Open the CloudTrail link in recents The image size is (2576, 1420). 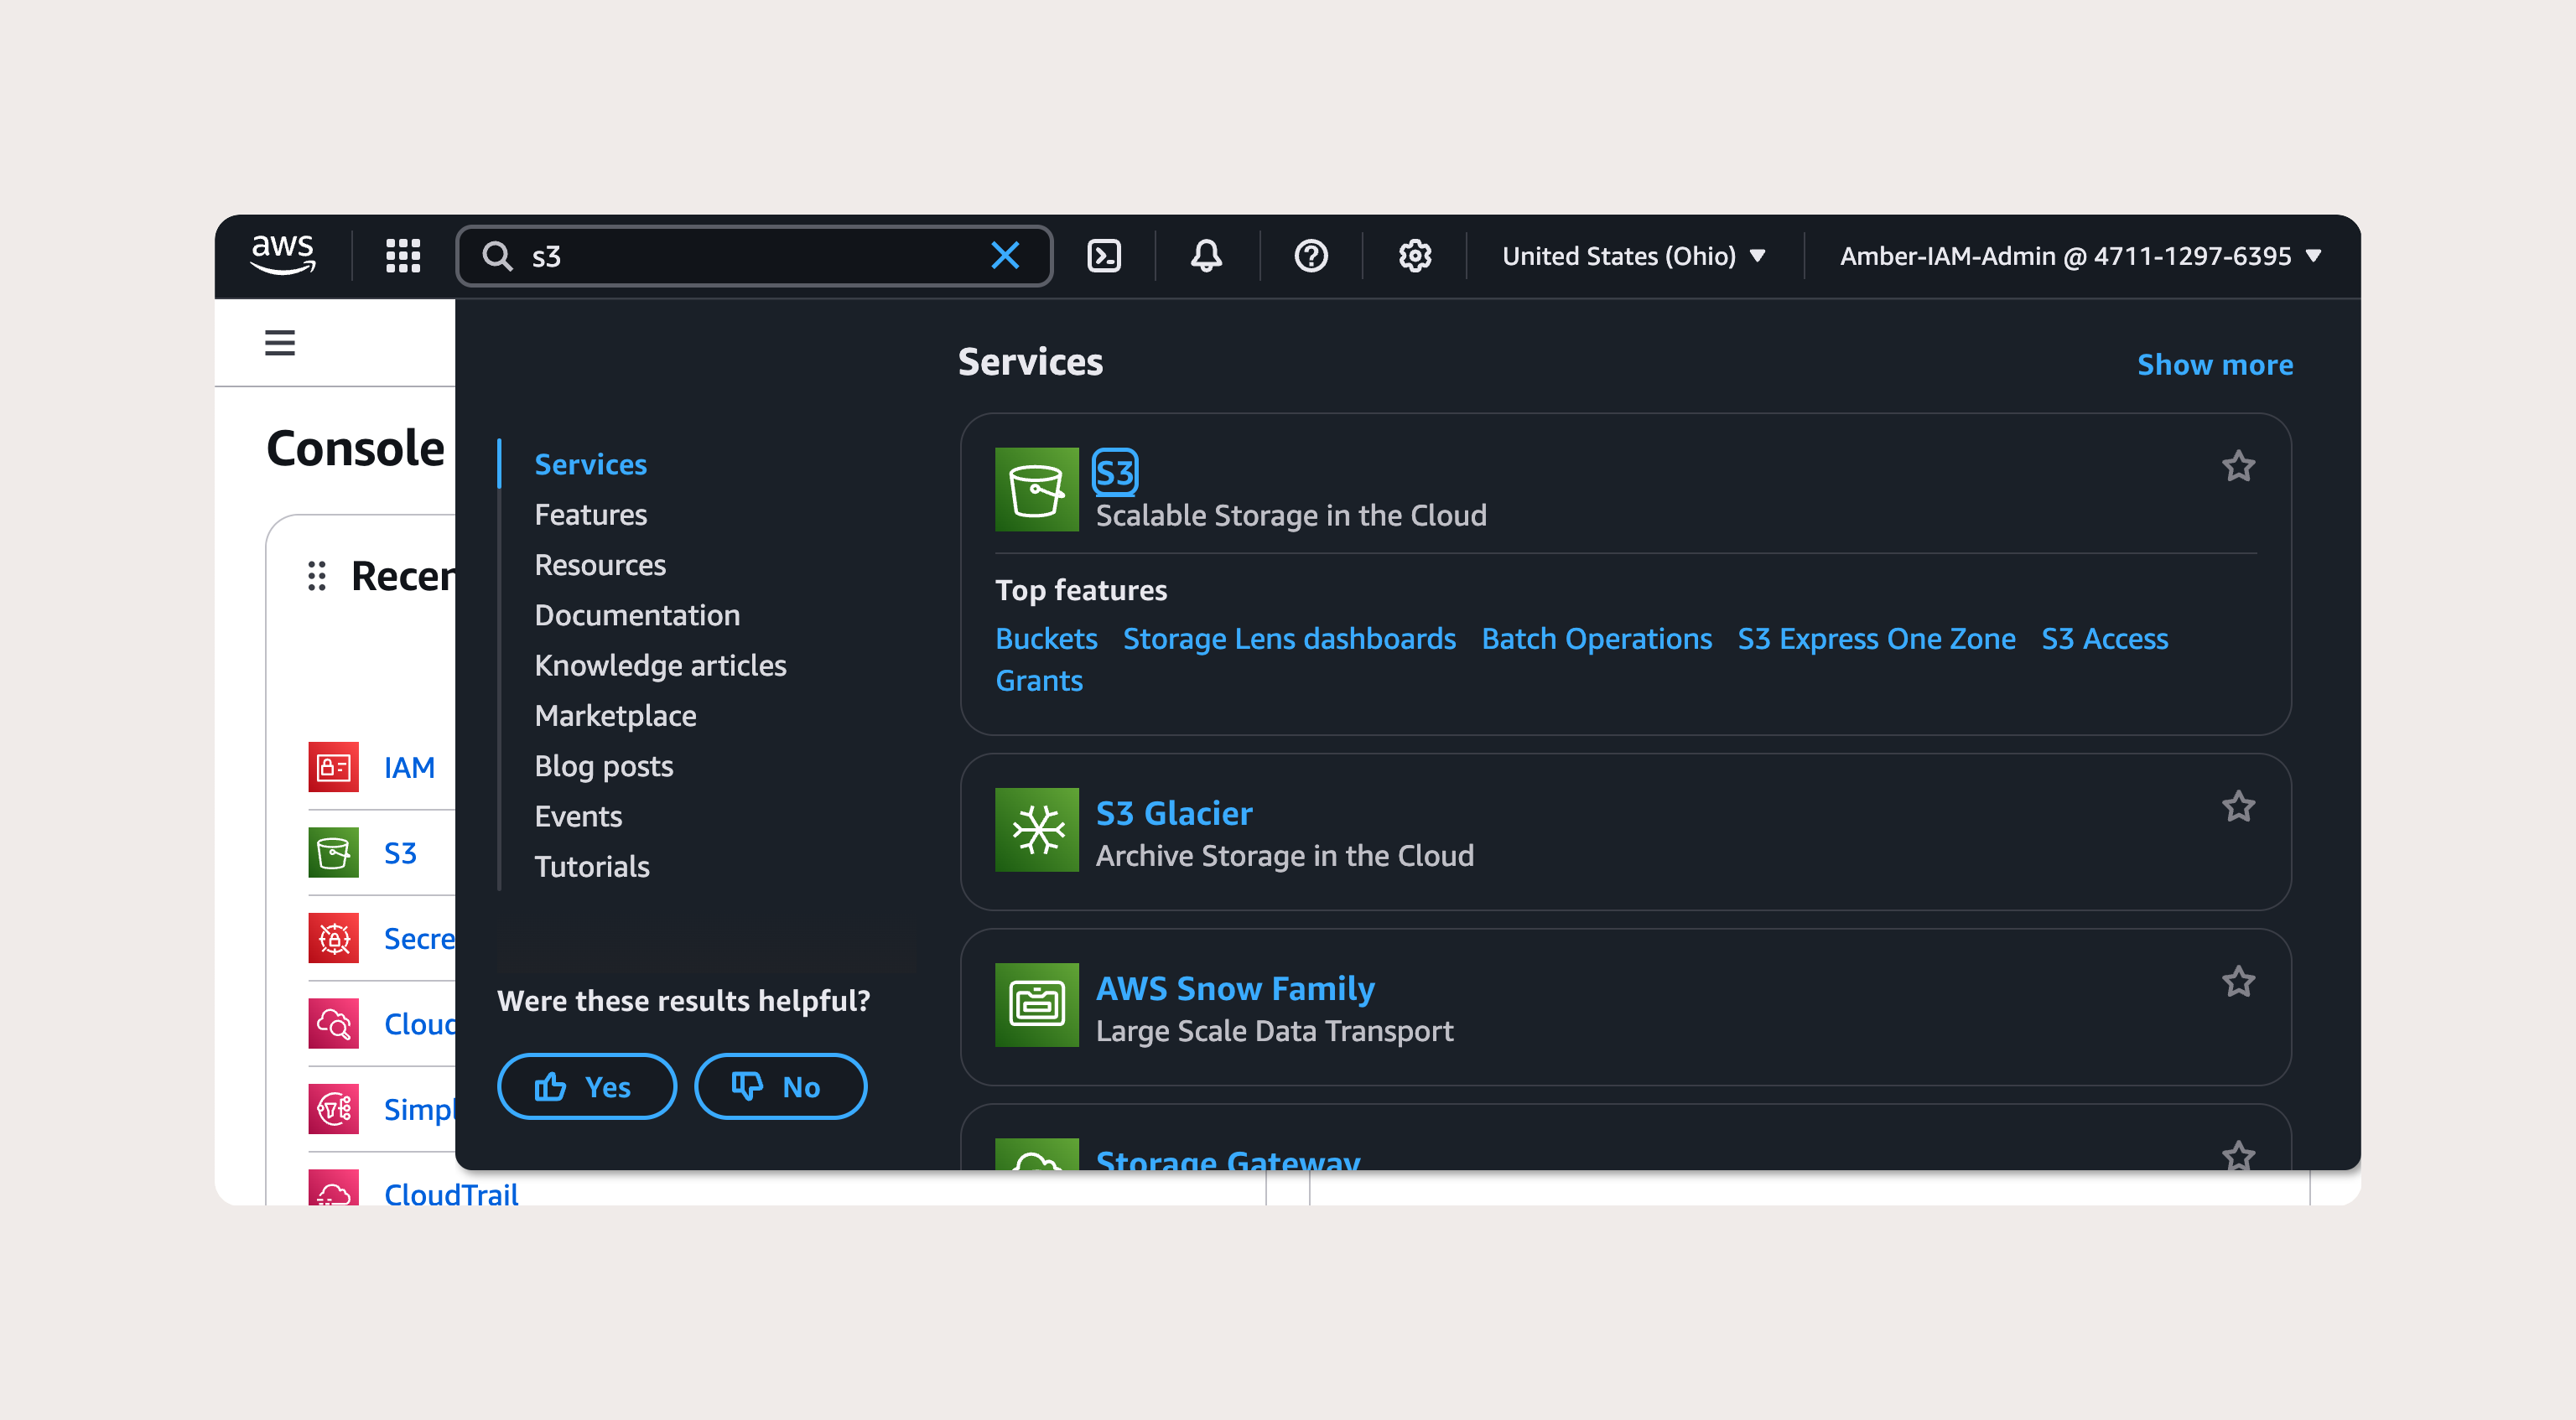pos(451,1194)
